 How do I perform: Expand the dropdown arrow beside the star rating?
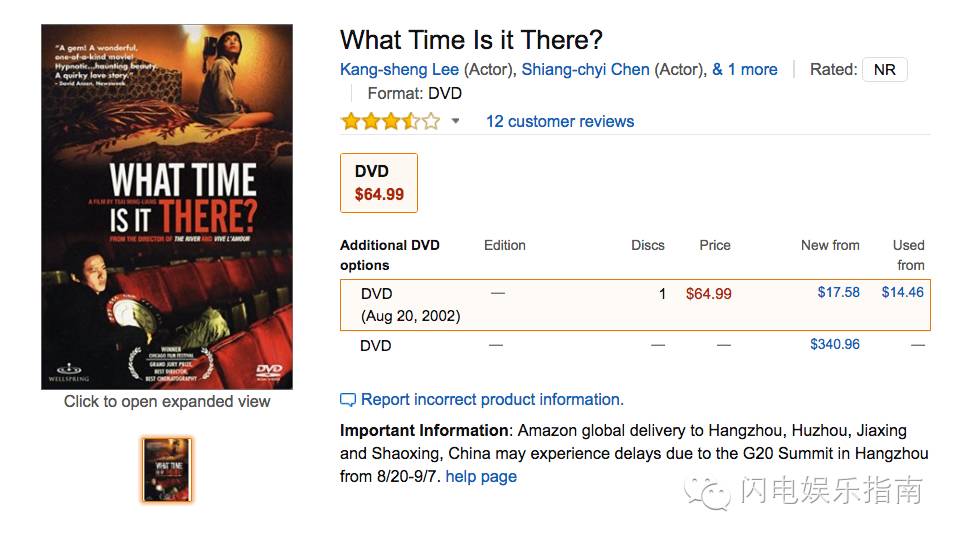[456, 122]
